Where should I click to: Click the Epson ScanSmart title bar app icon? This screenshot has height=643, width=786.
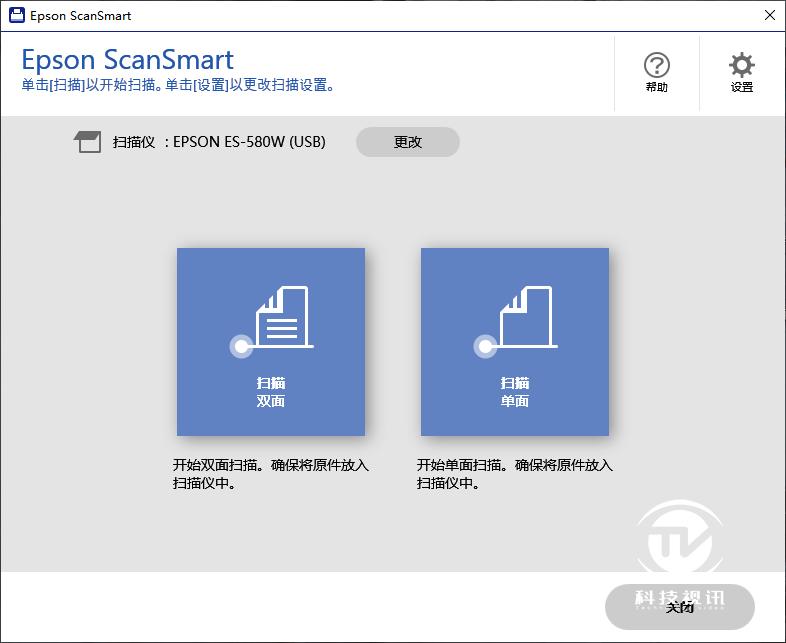(x=17, y=15)
